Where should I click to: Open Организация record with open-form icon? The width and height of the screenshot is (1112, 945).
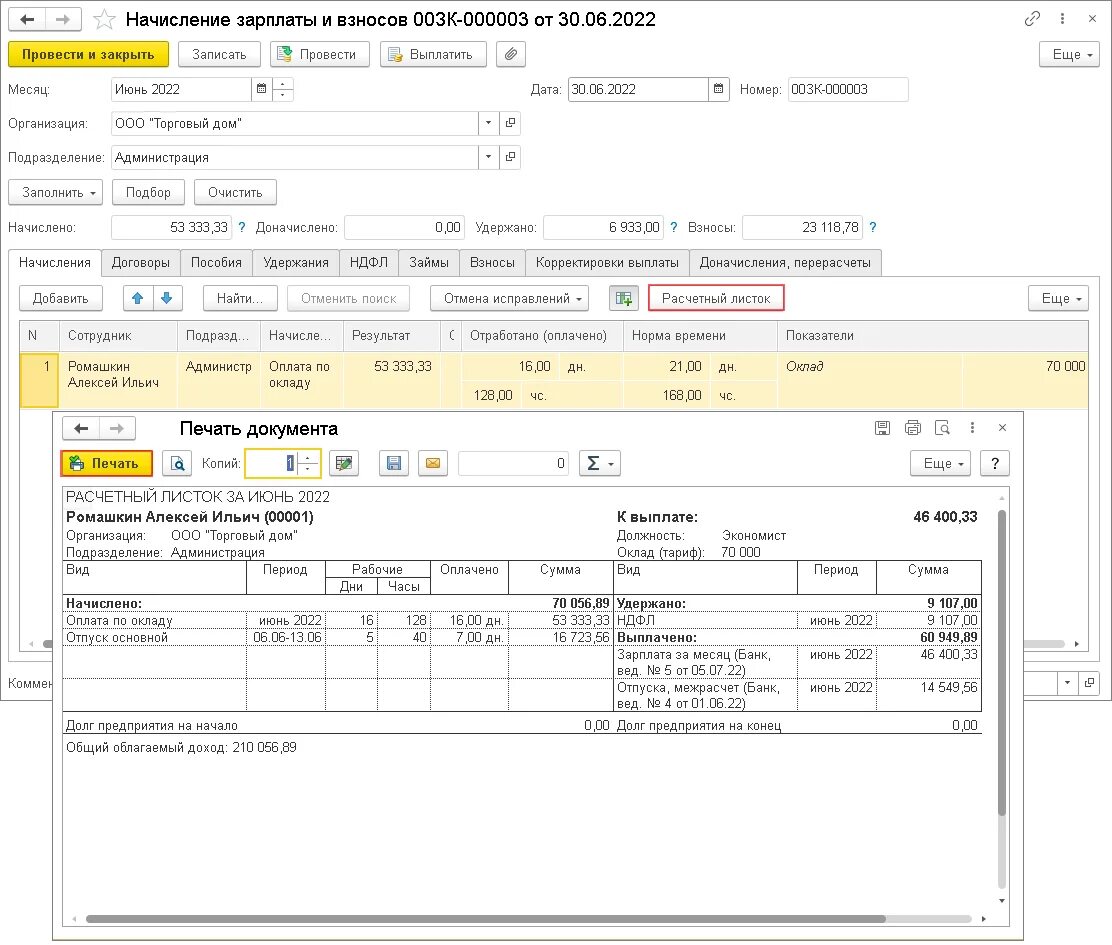click(x=510, y=123)
